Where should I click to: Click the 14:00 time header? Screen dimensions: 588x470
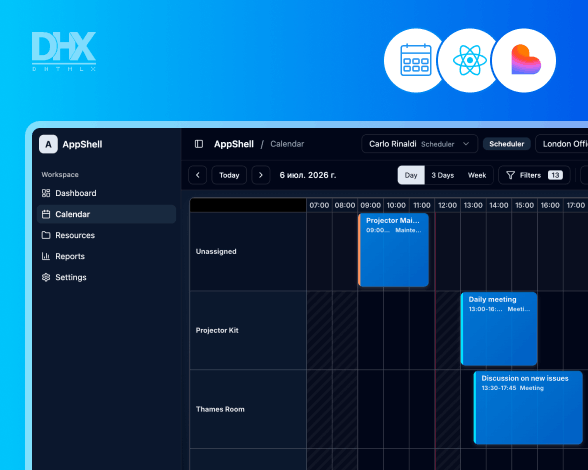tap(499, 205)
